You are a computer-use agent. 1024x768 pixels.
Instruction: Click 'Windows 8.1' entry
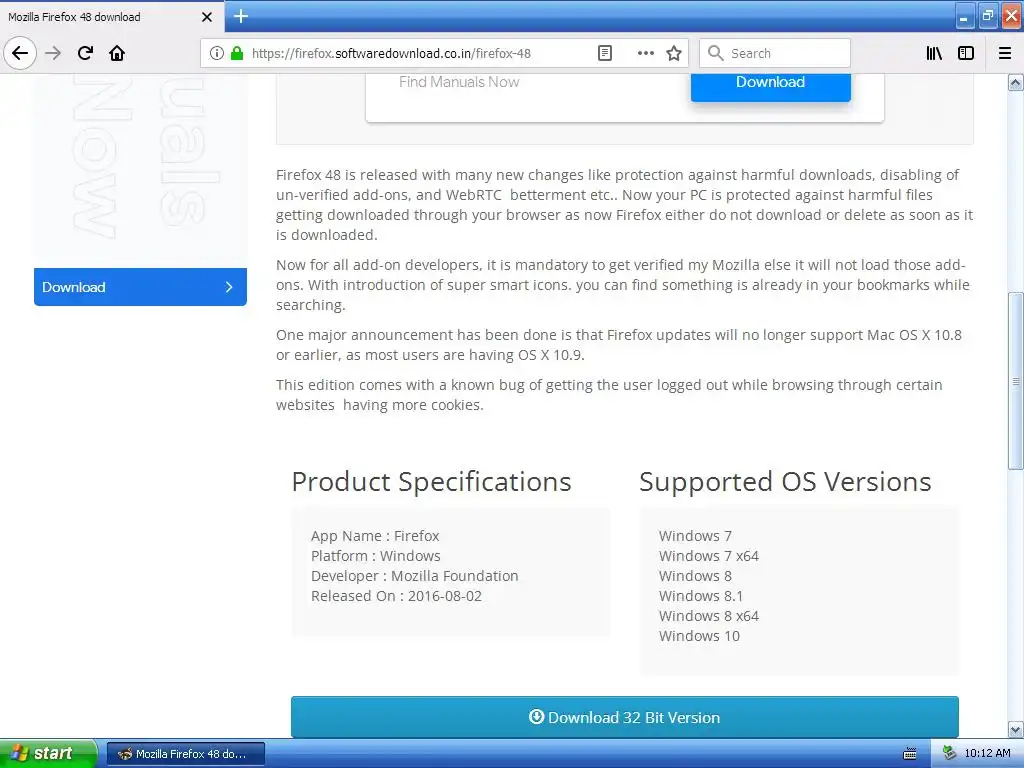(701, 596)
